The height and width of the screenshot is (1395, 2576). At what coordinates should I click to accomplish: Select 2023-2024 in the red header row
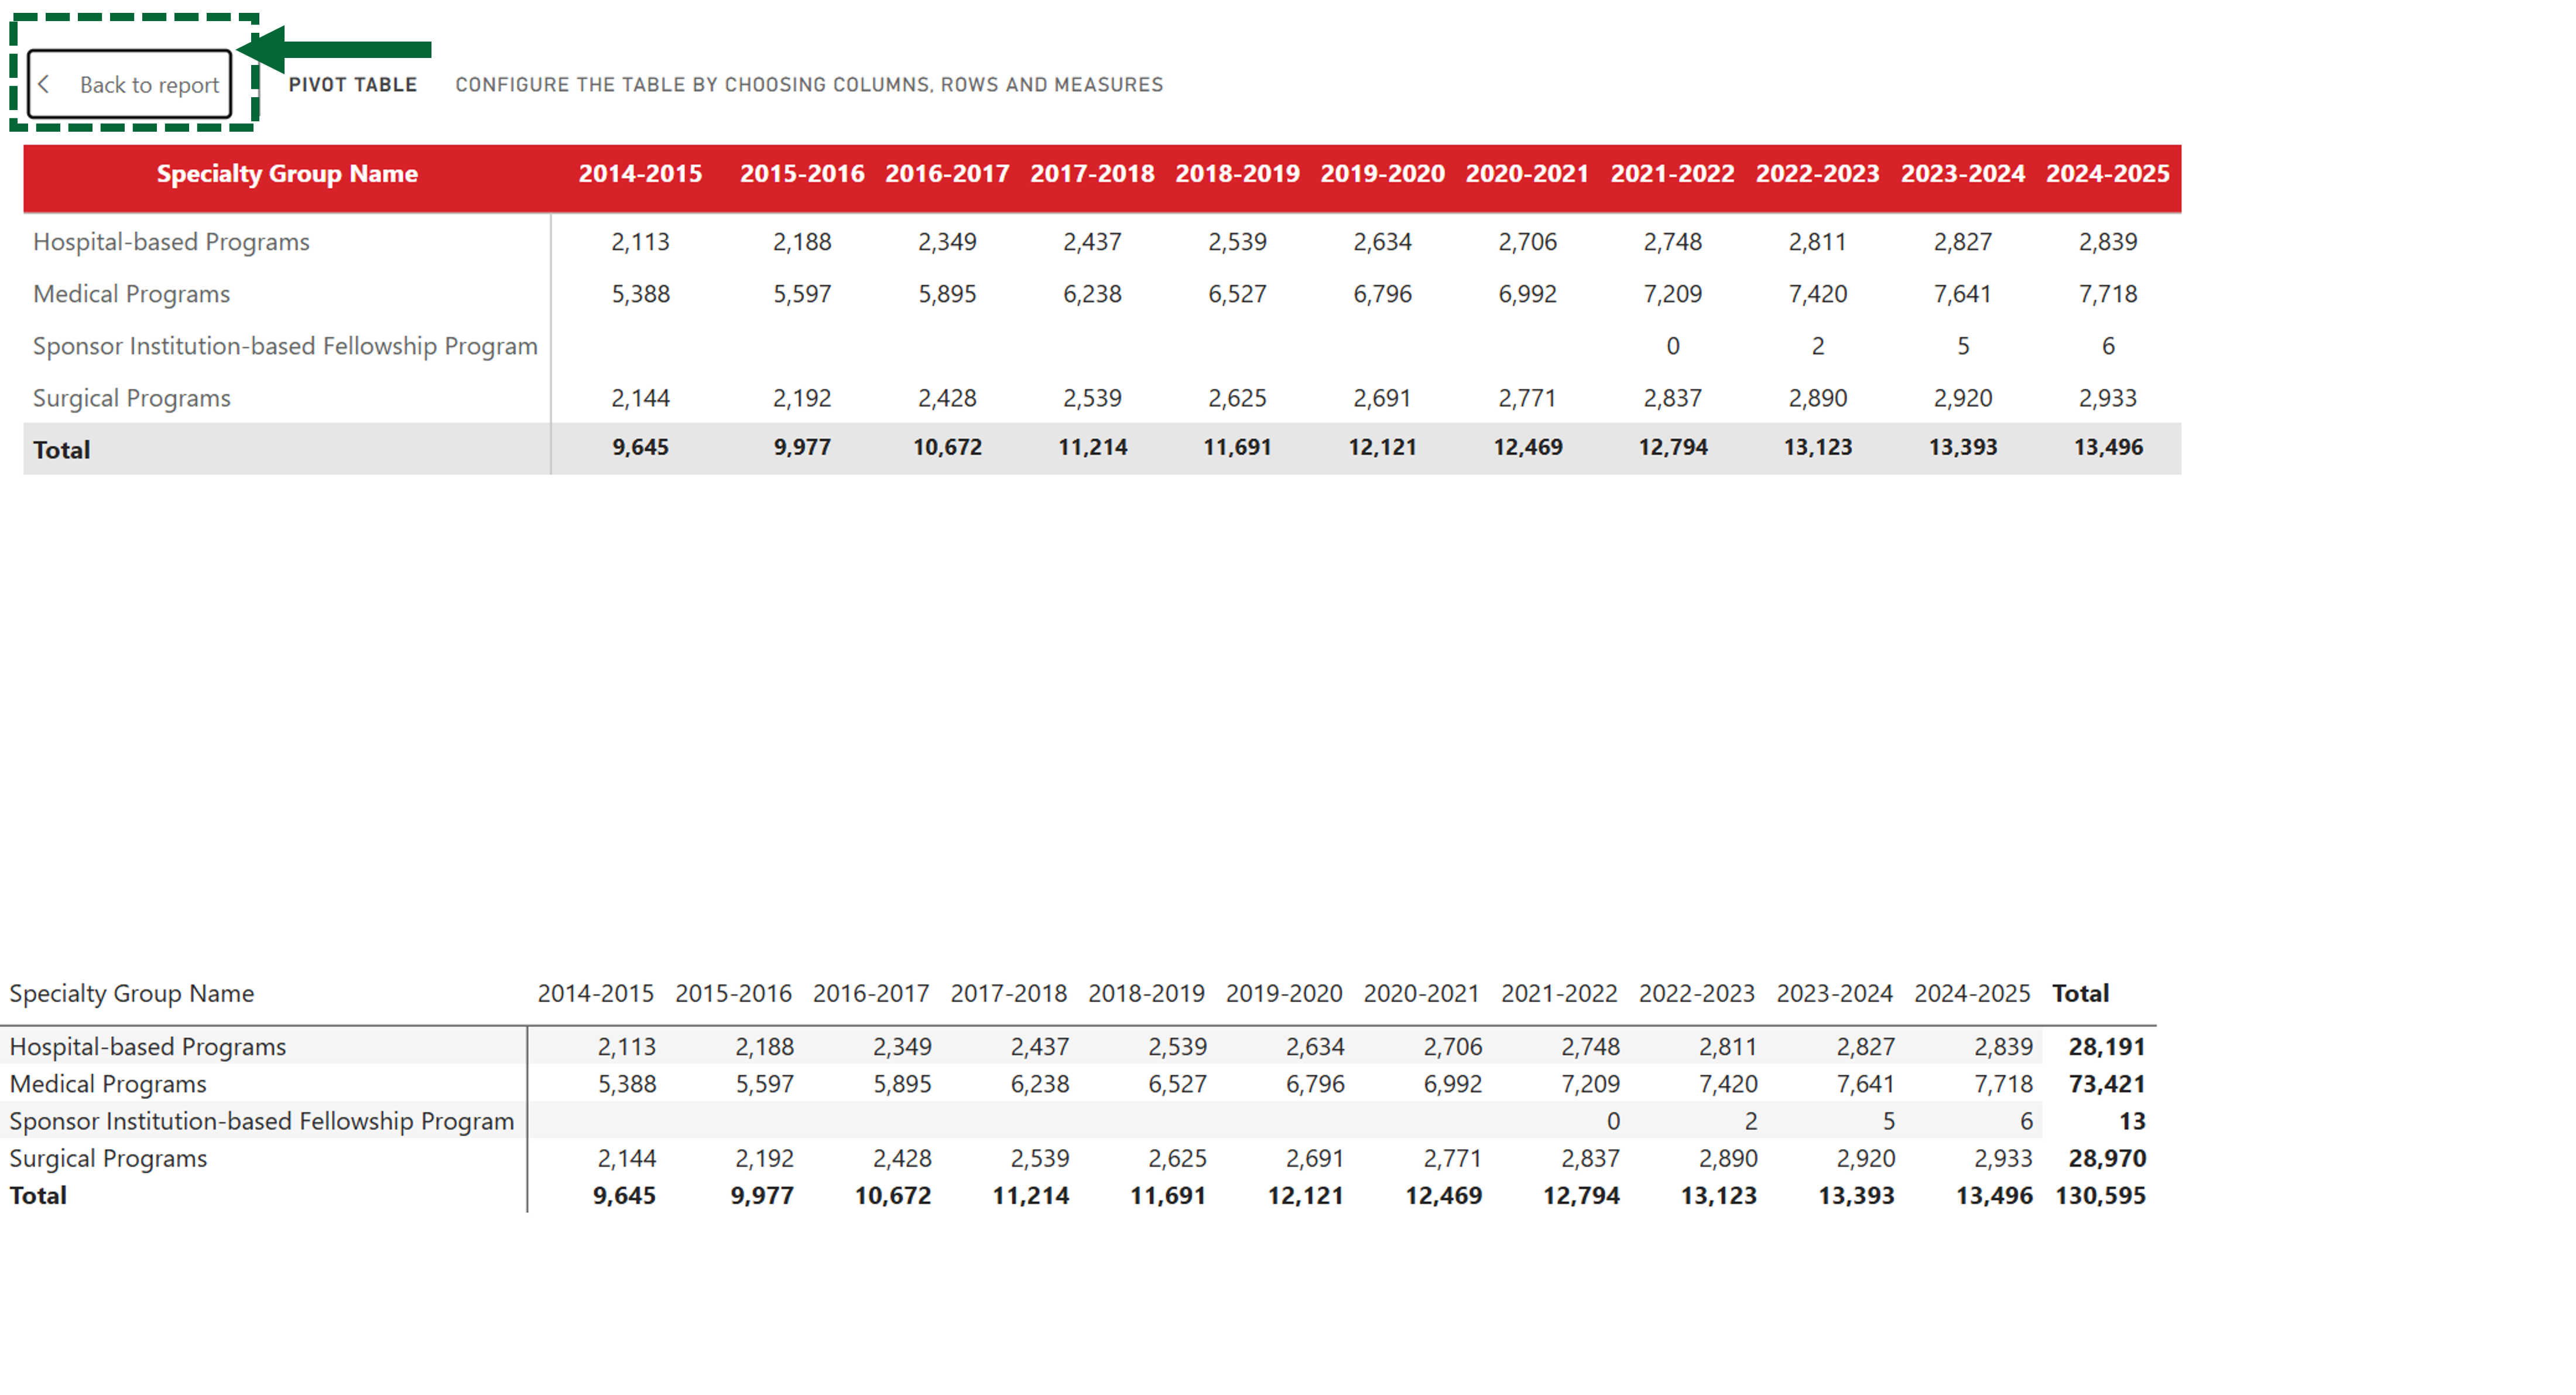(x=1962, y=173)
